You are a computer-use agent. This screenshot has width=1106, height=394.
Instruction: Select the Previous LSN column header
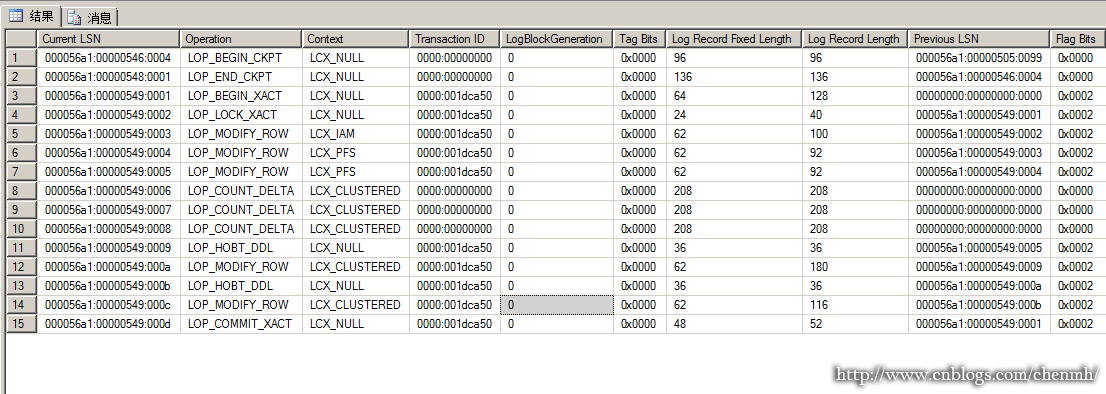click(x=980, y=39)
